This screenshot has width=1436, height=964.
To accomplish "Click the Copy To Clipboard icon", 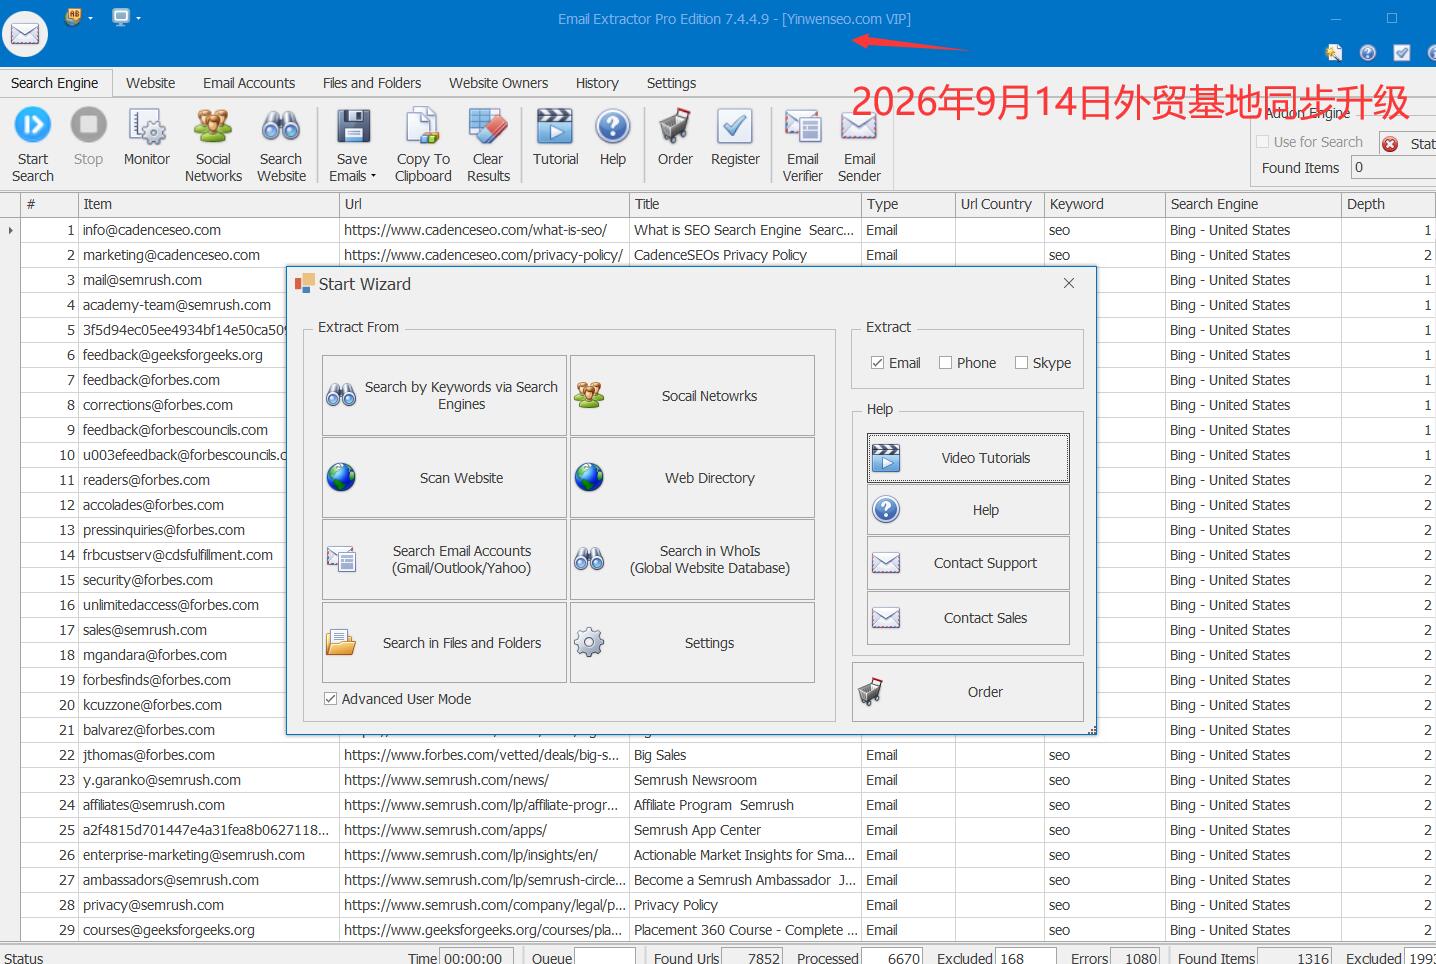I will [x=422, y=127].
